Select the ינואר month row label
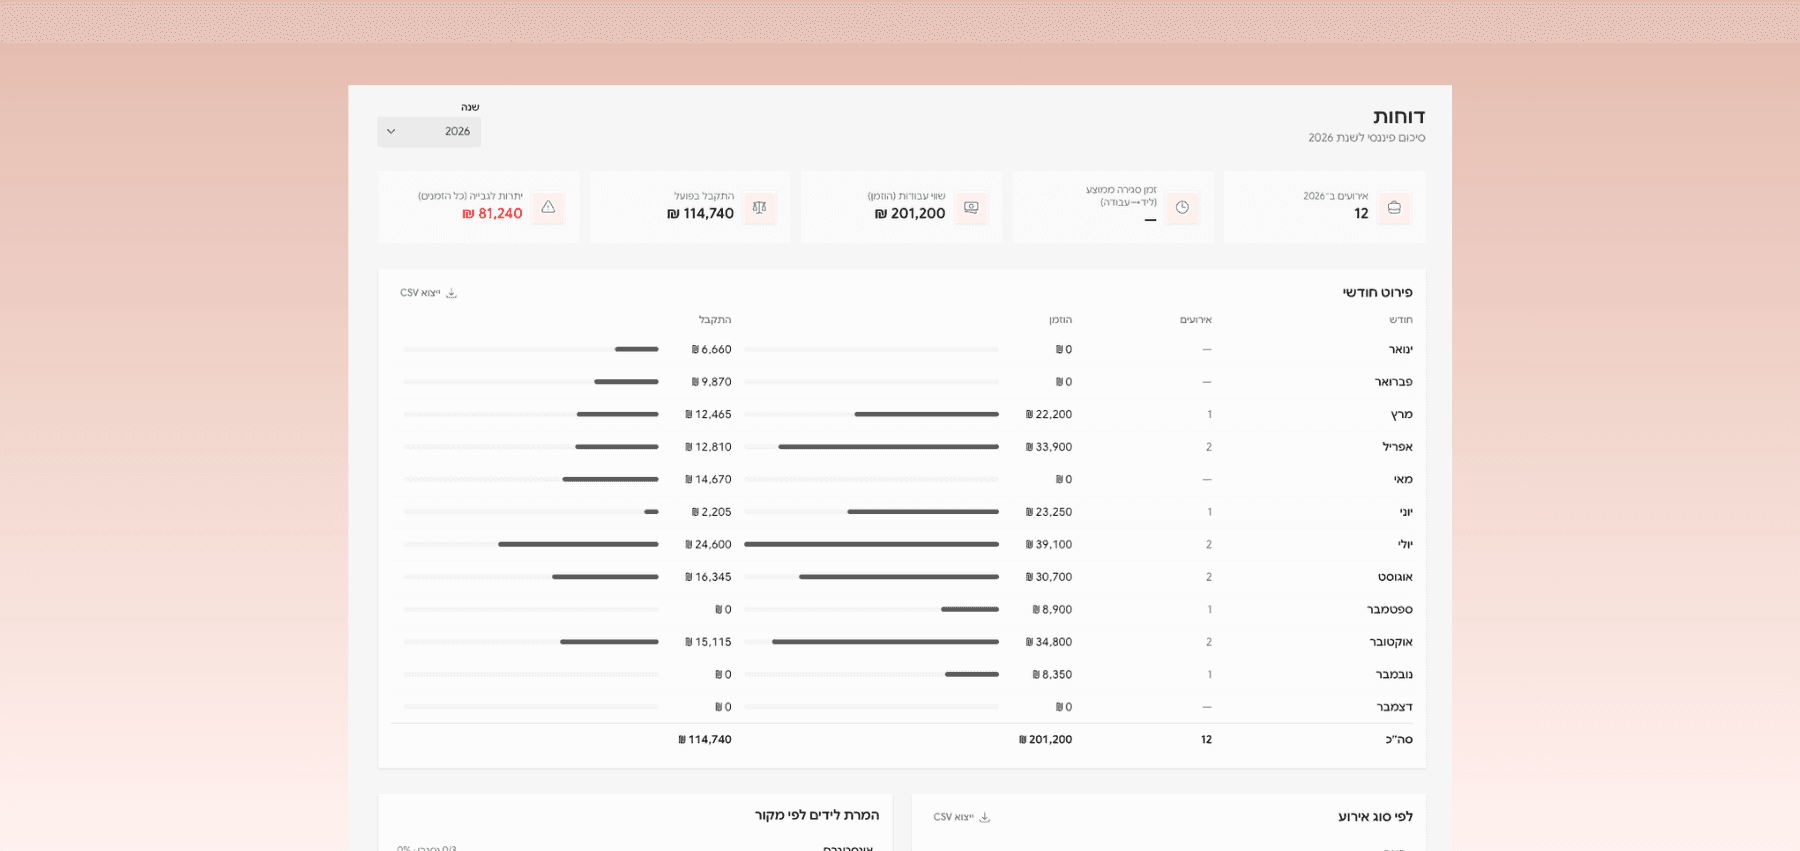Screen dimensions: 1800x851 [x=1401, y=350]
